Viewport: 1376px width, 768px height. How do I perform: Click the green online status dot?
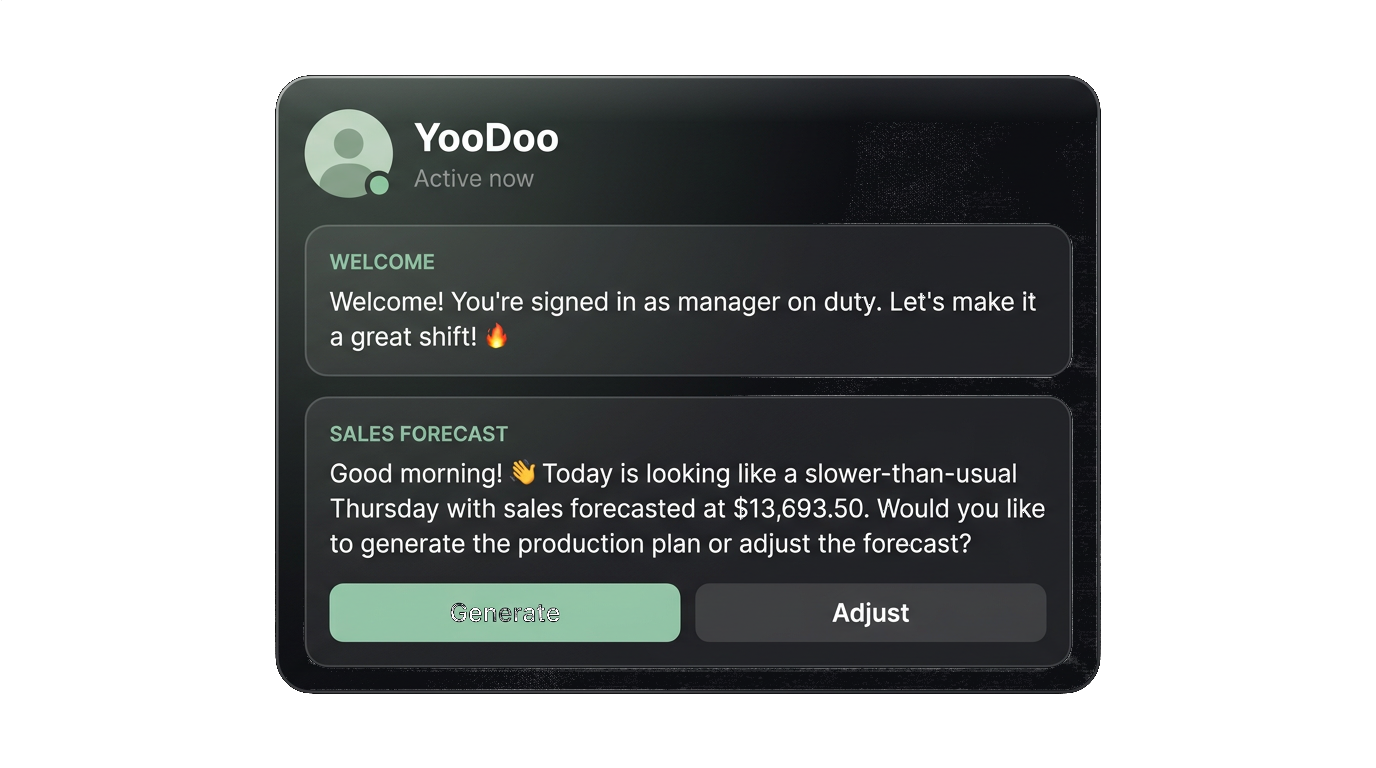tap(379, 184)
